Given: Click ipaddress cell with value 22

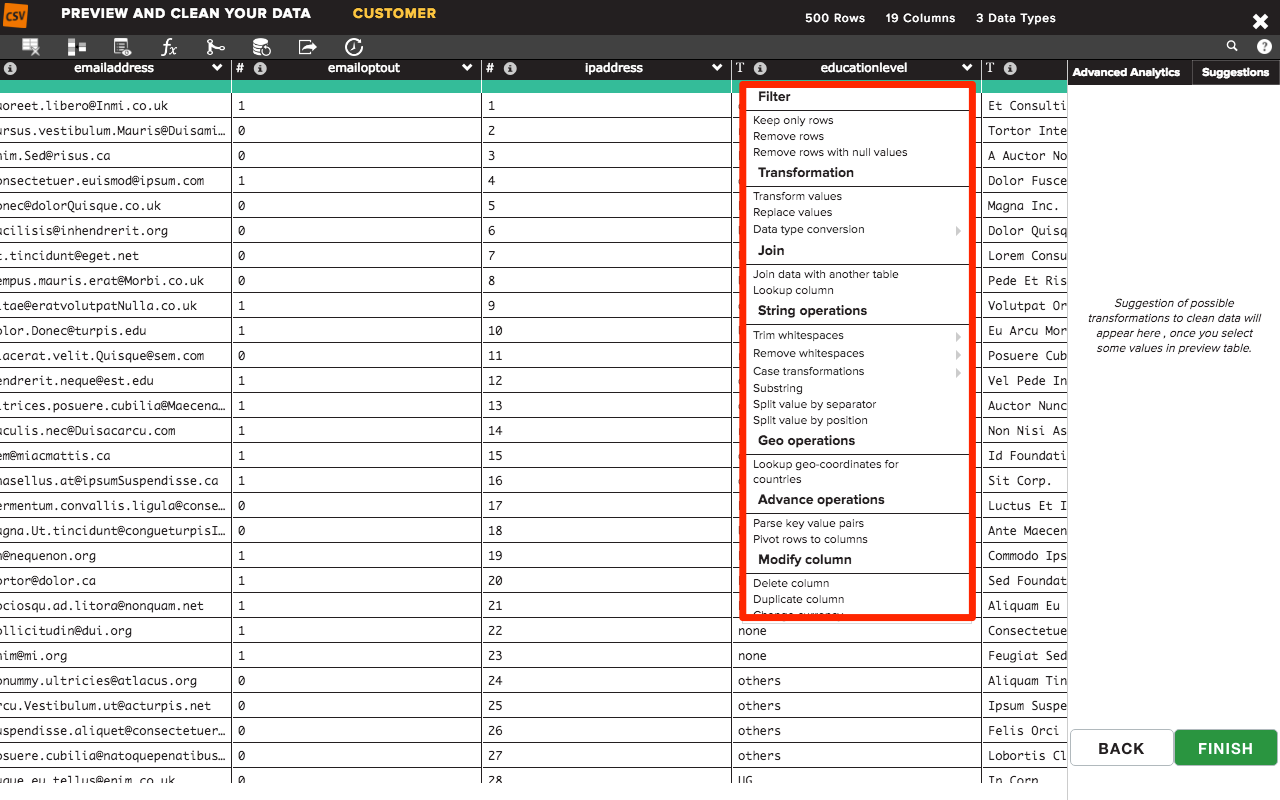Looking at the screenshot, I should 606,631.
